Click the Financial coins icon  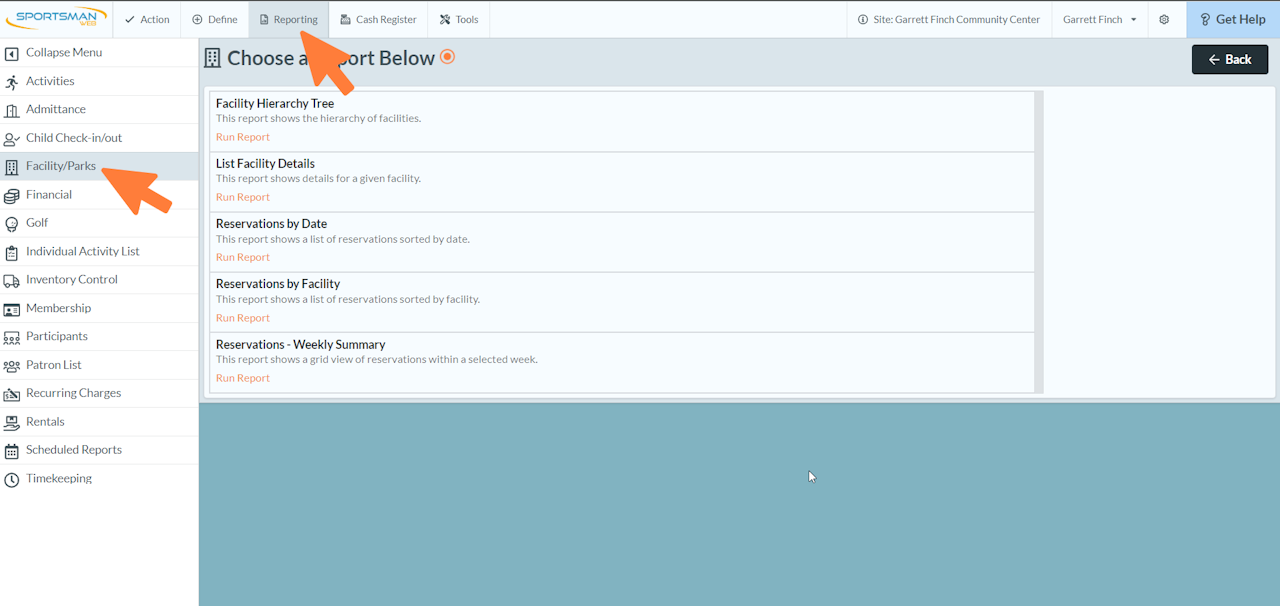click(12, 196)
